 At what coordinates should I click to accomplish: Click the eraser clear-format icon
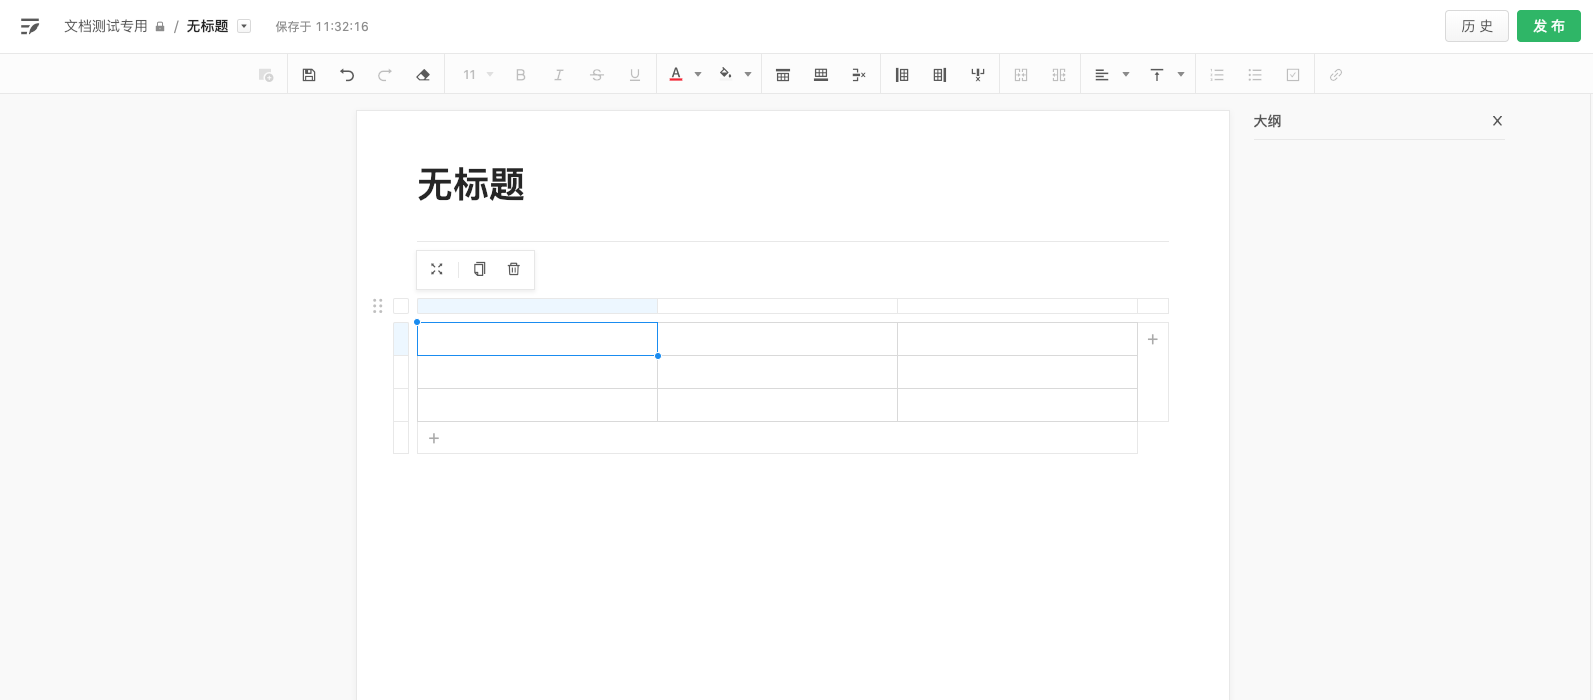point(423,75)
